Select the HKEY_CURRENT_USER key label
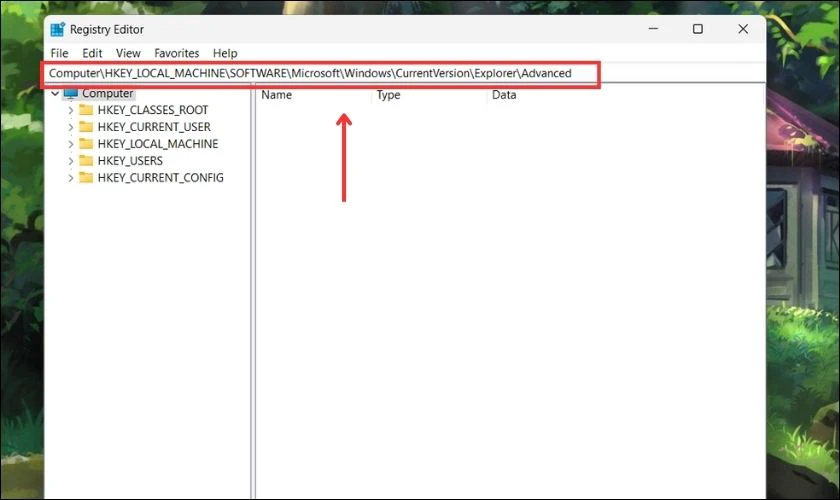 (154, 127)
